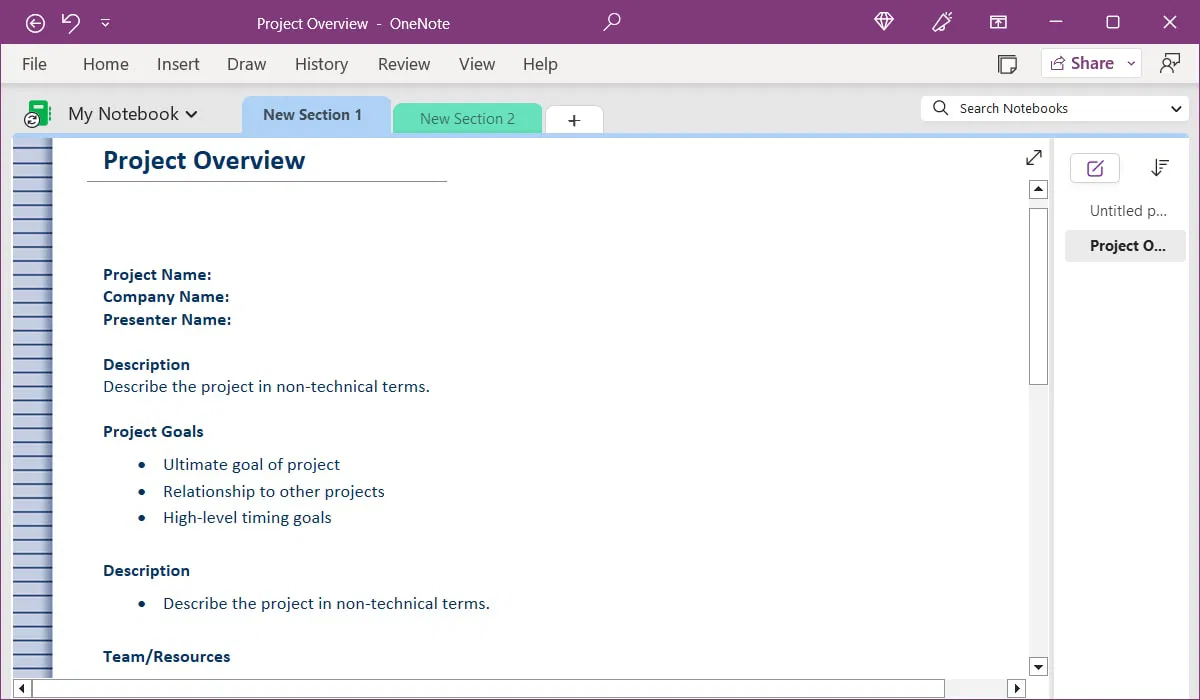Click the down arrow on the vertical scrollbar
The height and width of the screenshot is (700, 1200).
(1038, 666)
